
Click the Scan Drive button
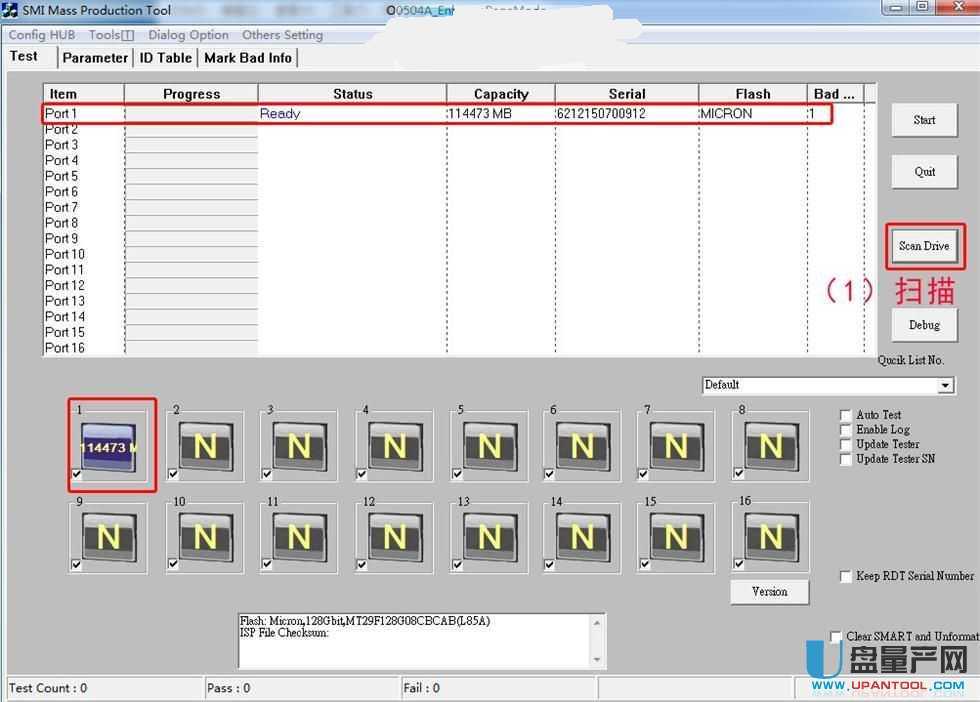tap(924, 246)
